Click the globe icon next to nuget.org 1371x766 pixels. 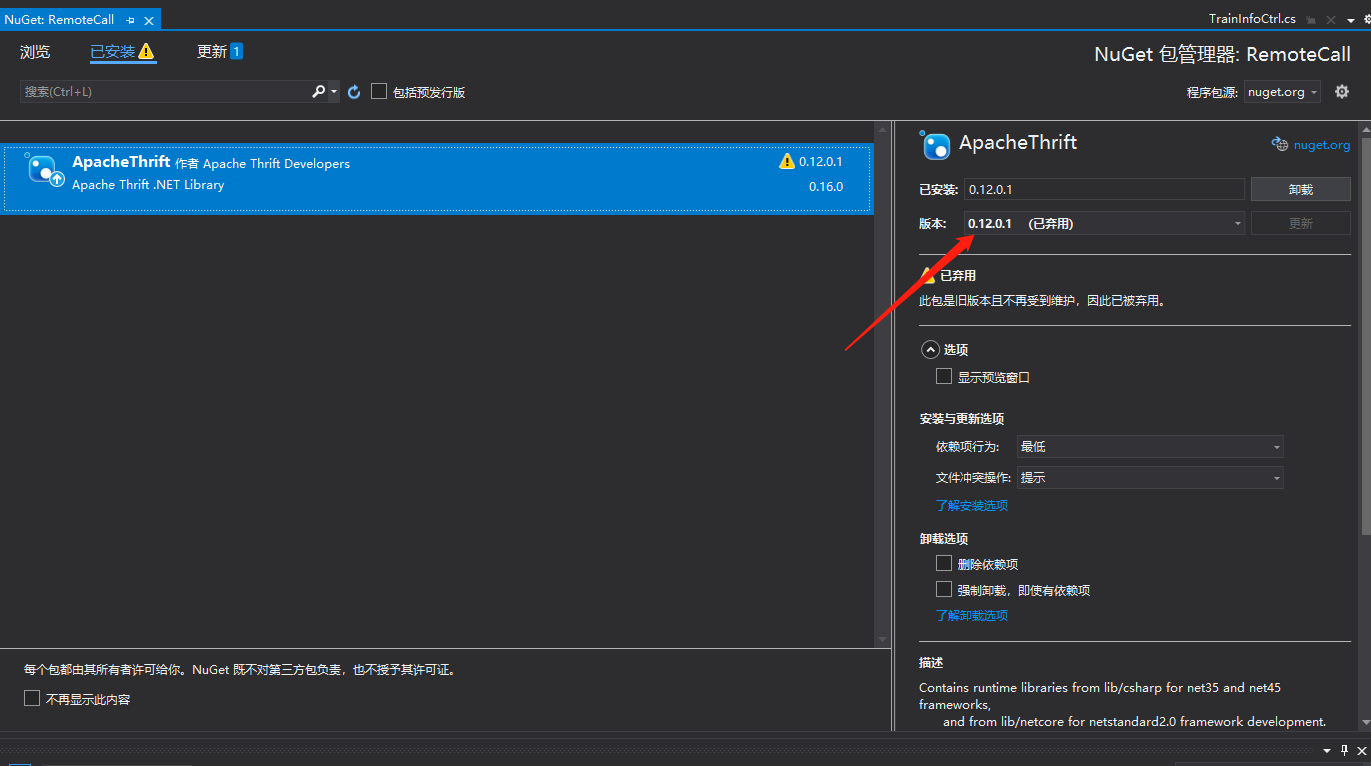point(1279,144)
